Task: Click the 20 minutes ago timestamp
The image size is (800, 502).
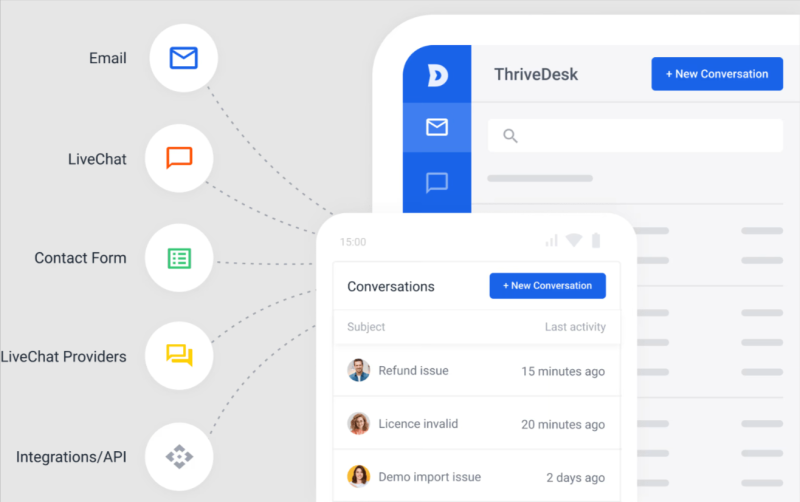Action: [563, 424]
